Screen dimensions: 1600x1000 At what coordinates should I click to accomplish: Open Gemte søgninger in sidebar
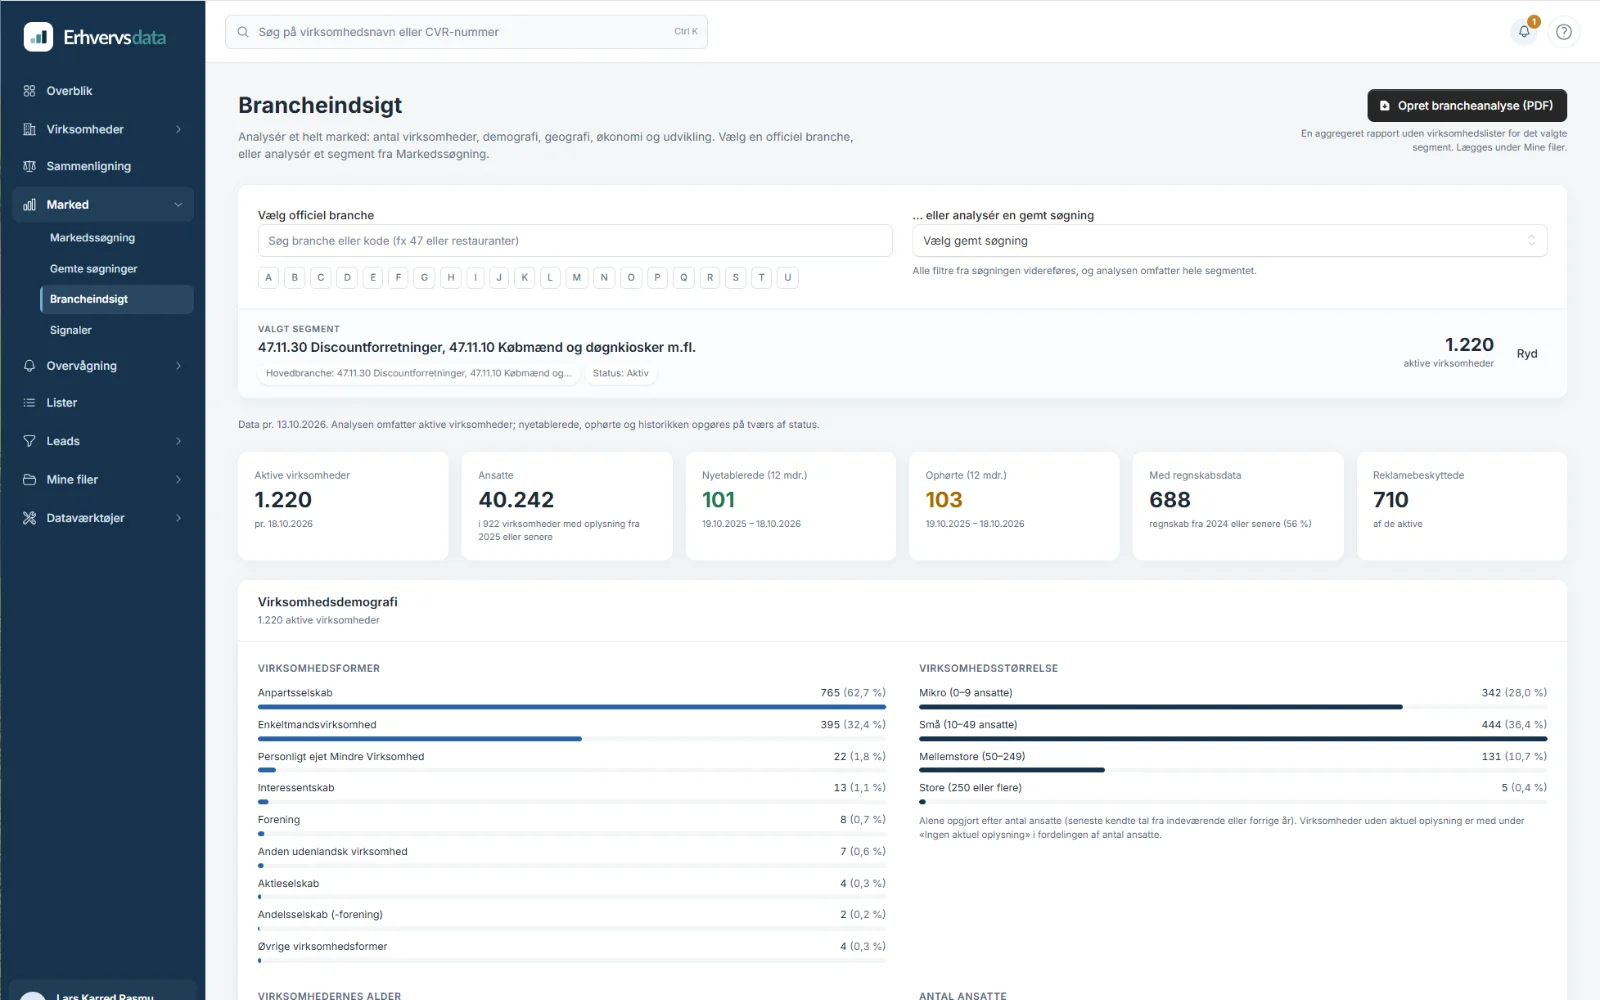tap(93, 269)
